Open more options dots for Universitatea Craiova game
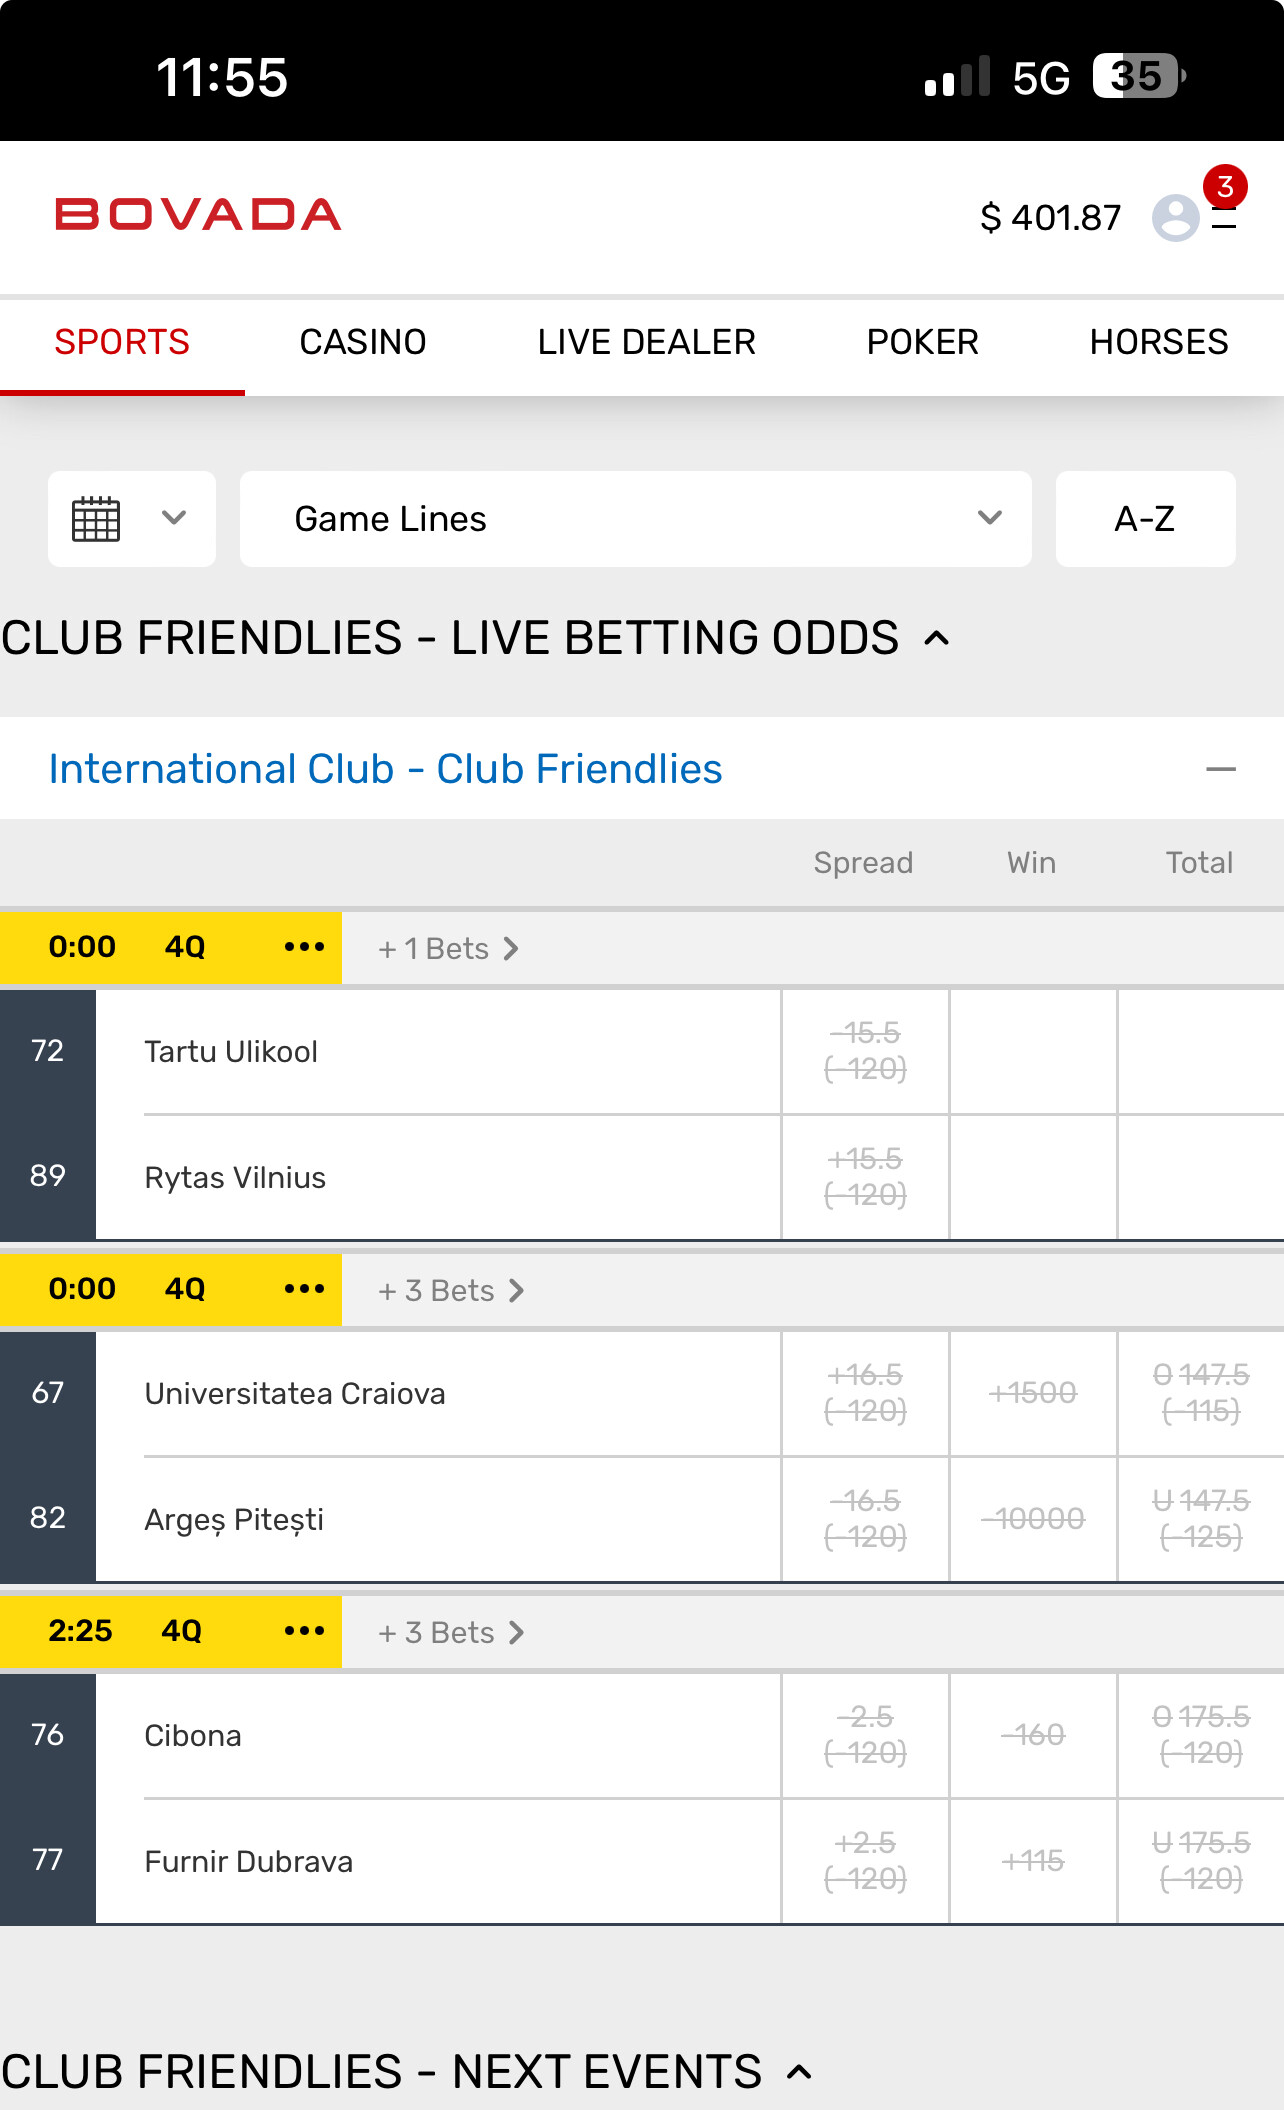Screen dimensions: 1284x2110 pos(304,1289)
